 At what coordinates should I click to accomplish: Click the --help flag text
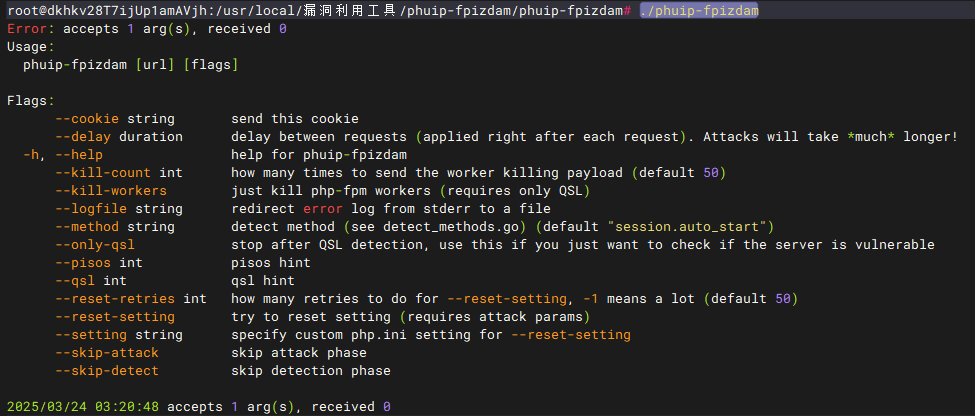coord(80,155)
